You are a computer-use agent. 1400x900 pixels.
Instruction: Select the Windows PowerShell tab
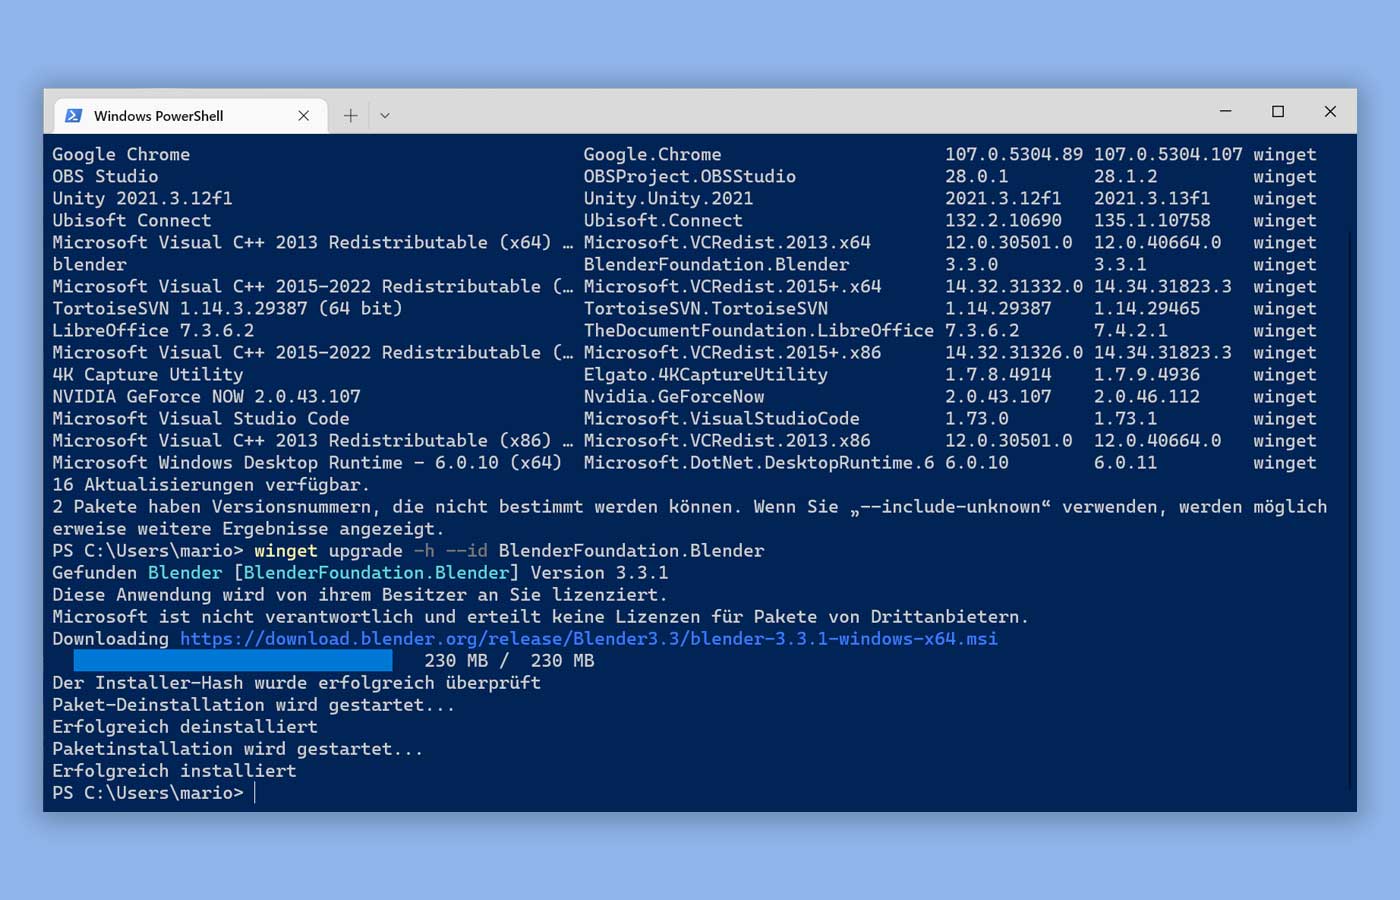188,116
